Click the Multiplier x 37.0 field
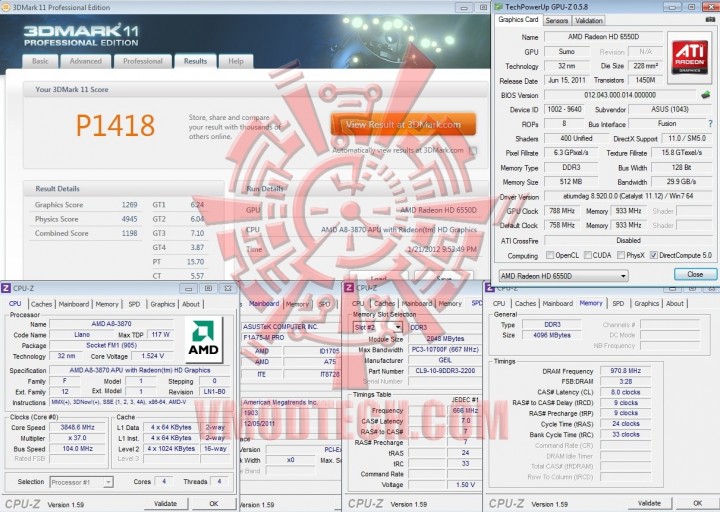The width and height of the screenshot is (720, 512). click(x=77, y=438)
